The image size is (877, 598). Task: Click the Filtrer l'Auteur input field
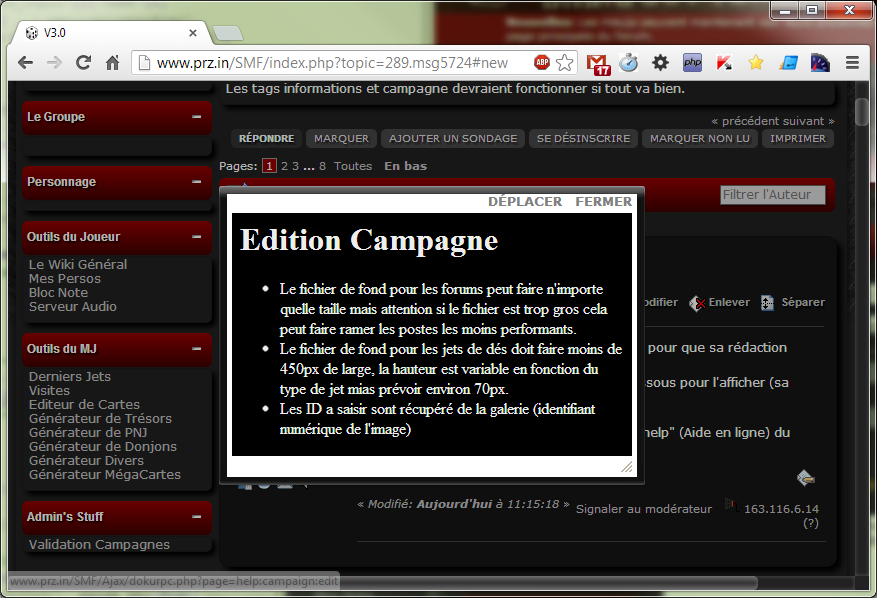pyautogui.click(x=772, y=195)
